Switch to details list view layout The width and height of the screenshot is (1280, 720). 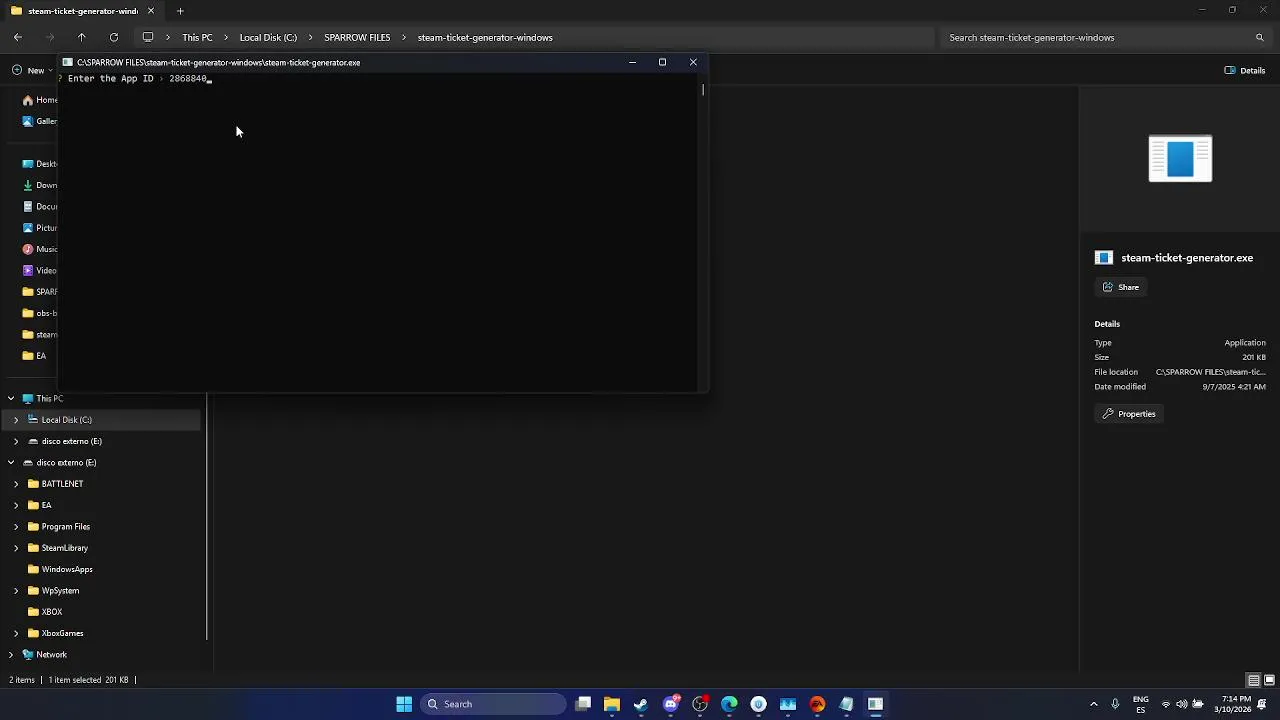[x=1253, y=680]
